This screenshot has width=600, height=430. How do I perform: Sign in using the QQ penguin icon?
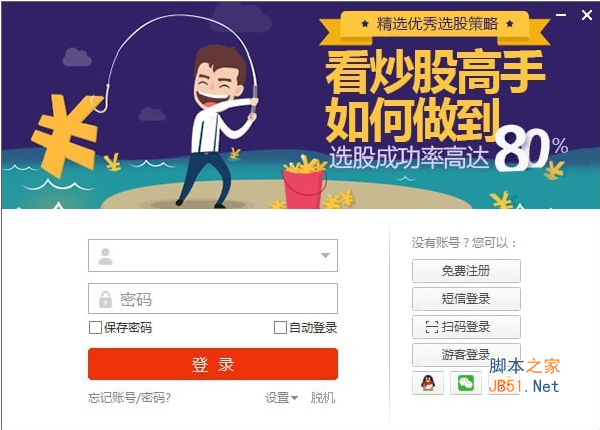(x=428, y=383)
